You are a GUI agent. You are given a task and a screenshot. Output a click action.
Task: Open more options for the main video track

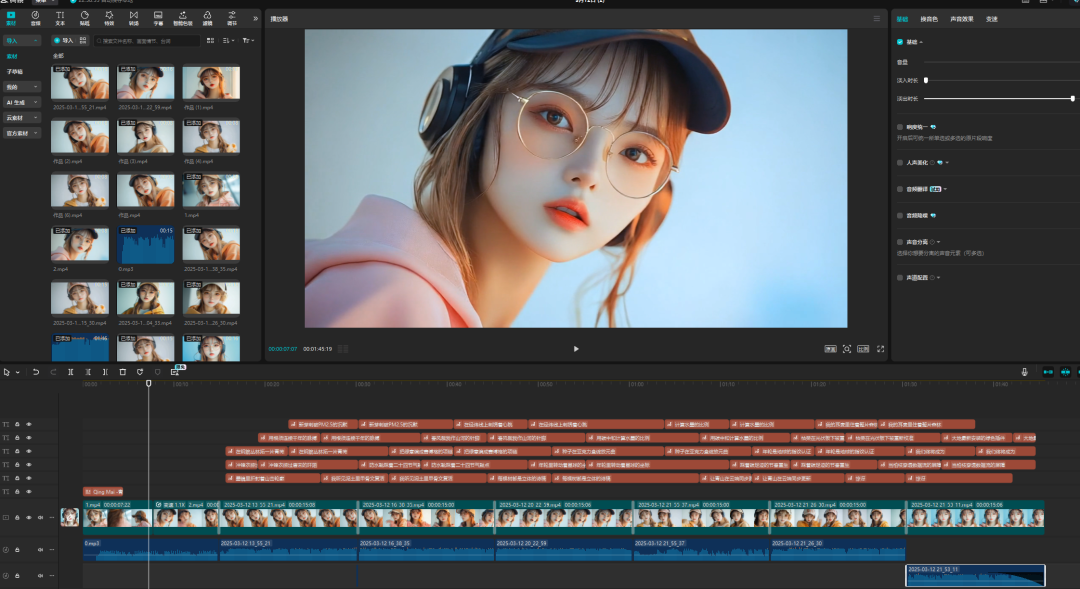point(52,517)
